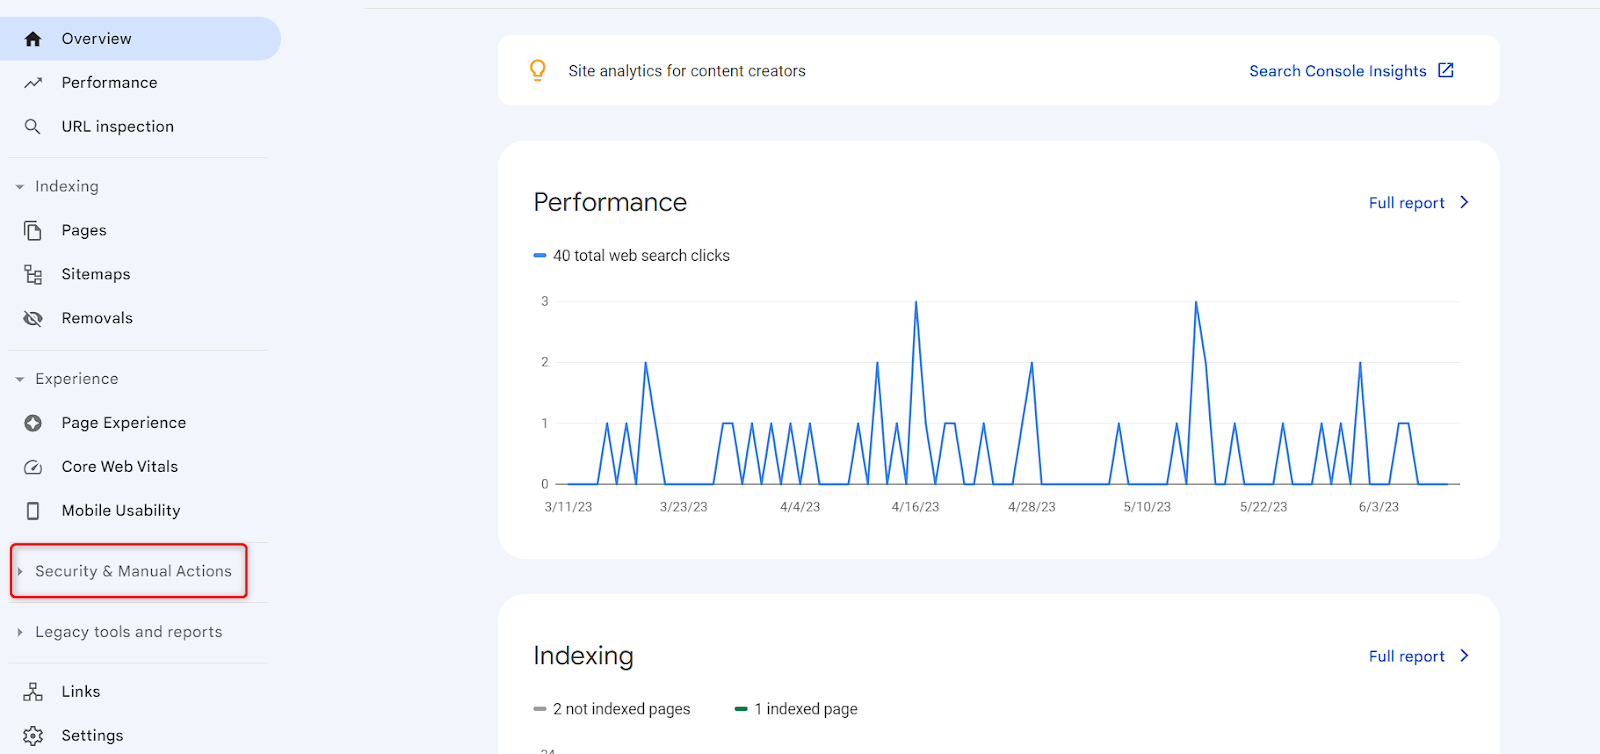Click the Removals crossed-eye icon

(33, 319)
